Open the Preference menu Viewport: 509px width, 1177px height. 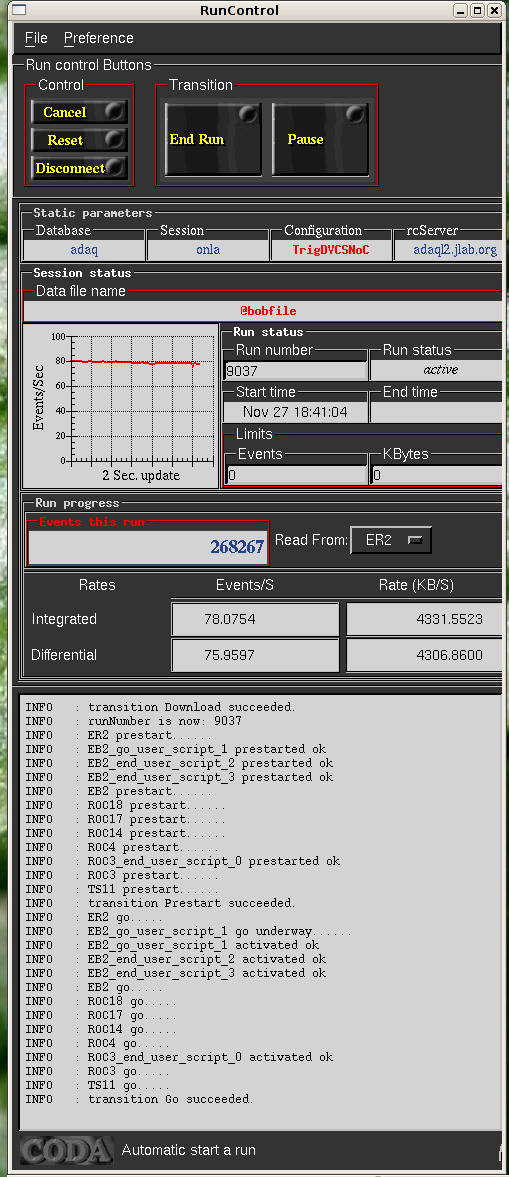98,38
